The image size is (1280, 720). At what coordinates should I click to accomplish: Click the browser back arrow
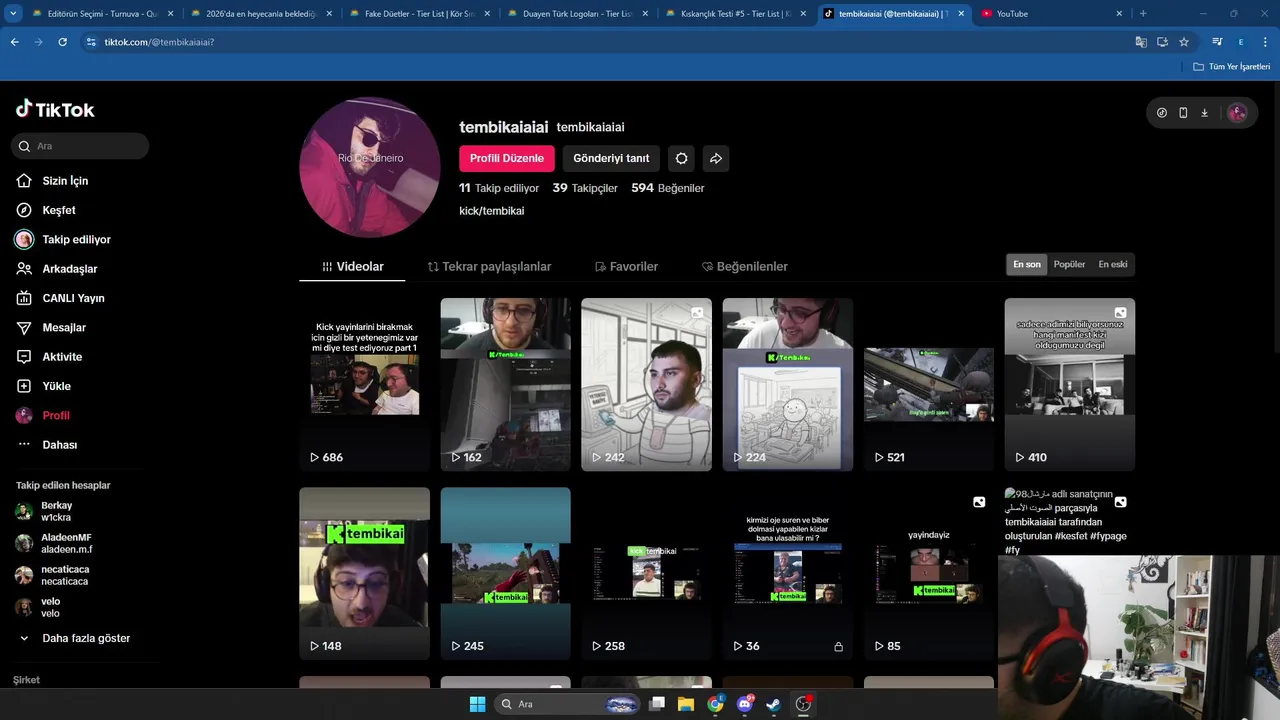(14, 42)
